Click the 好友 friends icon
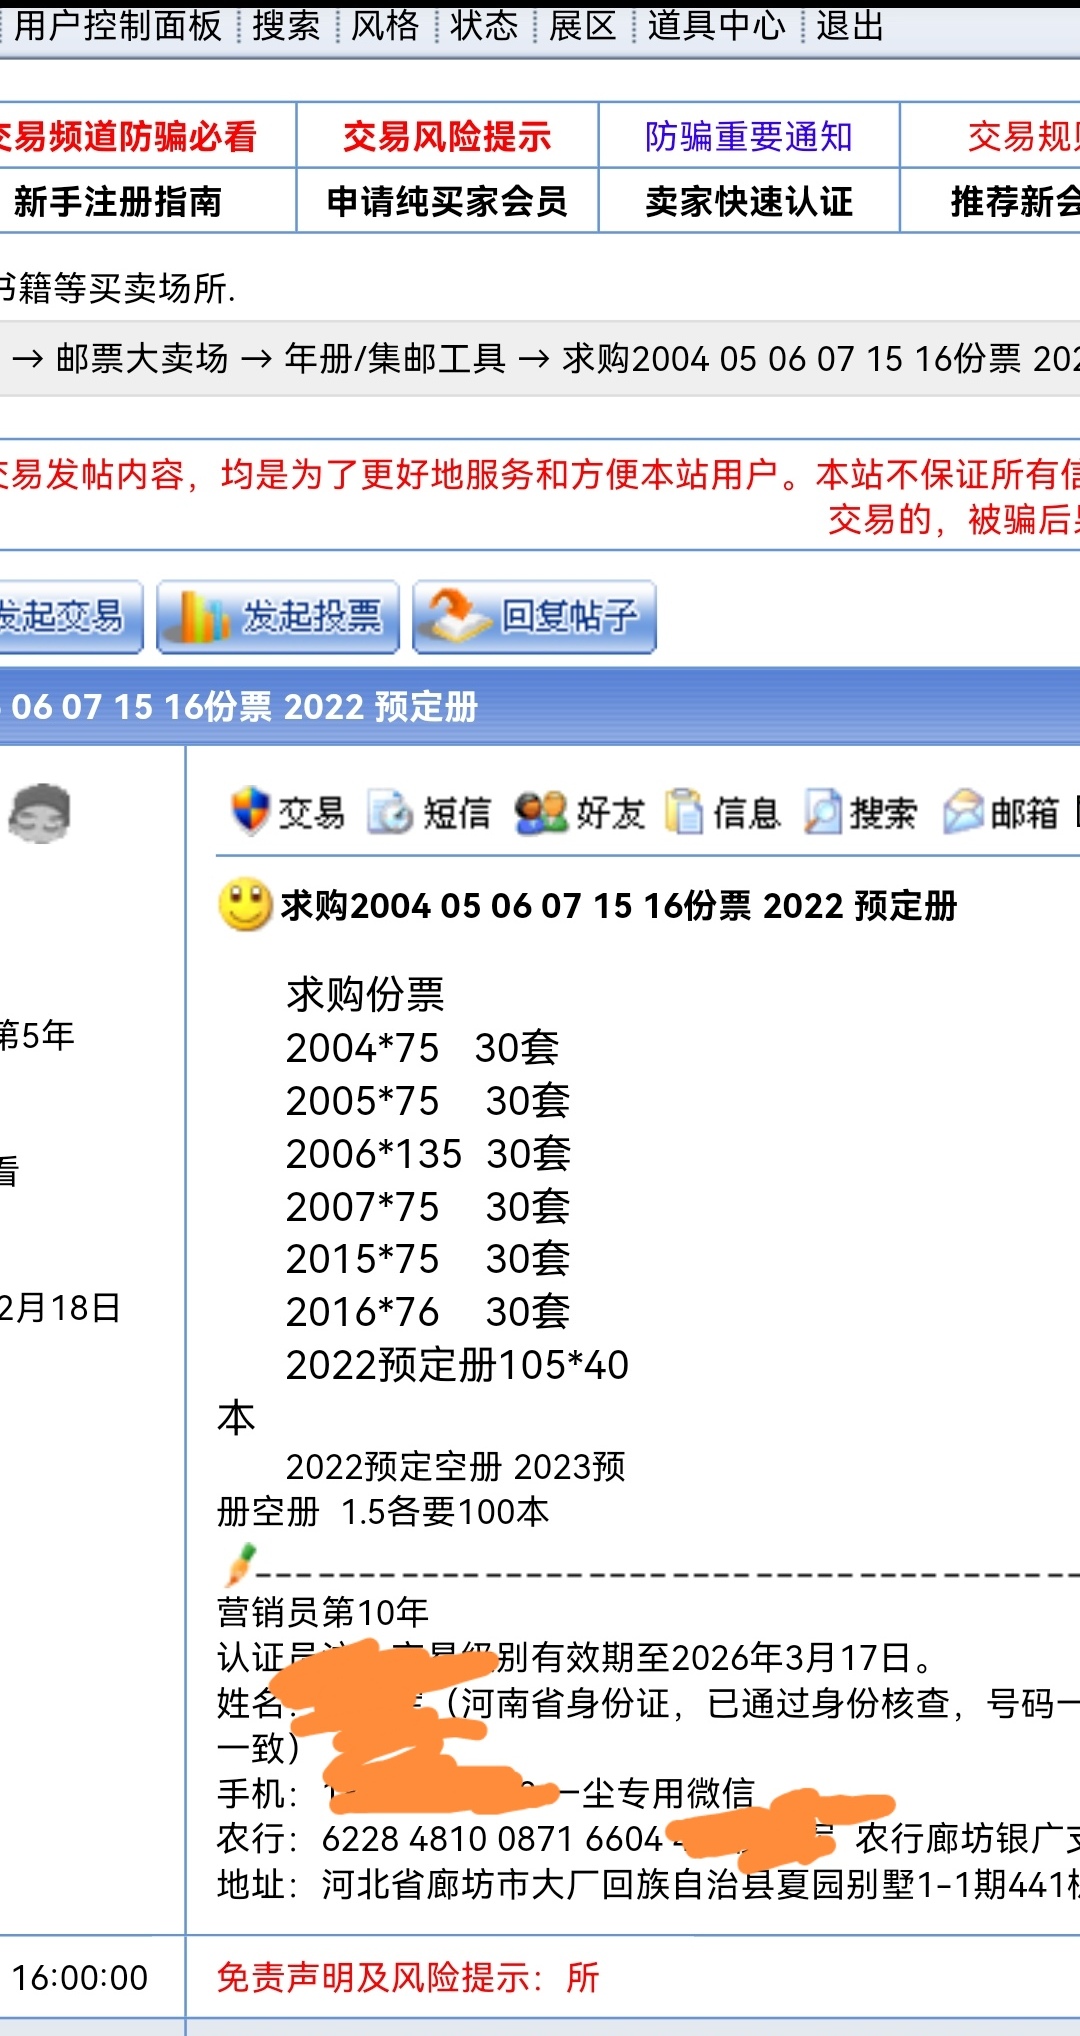 [541, 812]
